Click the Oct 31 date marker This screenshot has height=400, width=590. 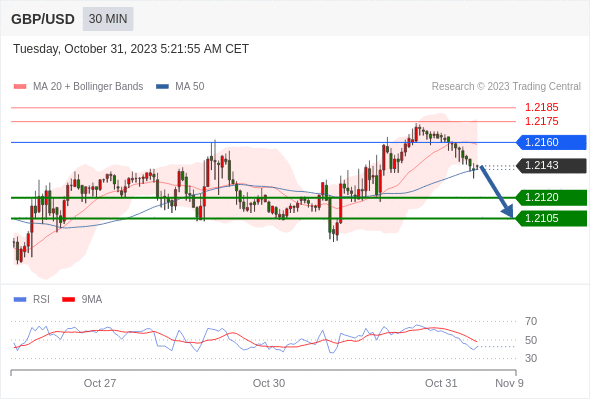pos(441,383)
